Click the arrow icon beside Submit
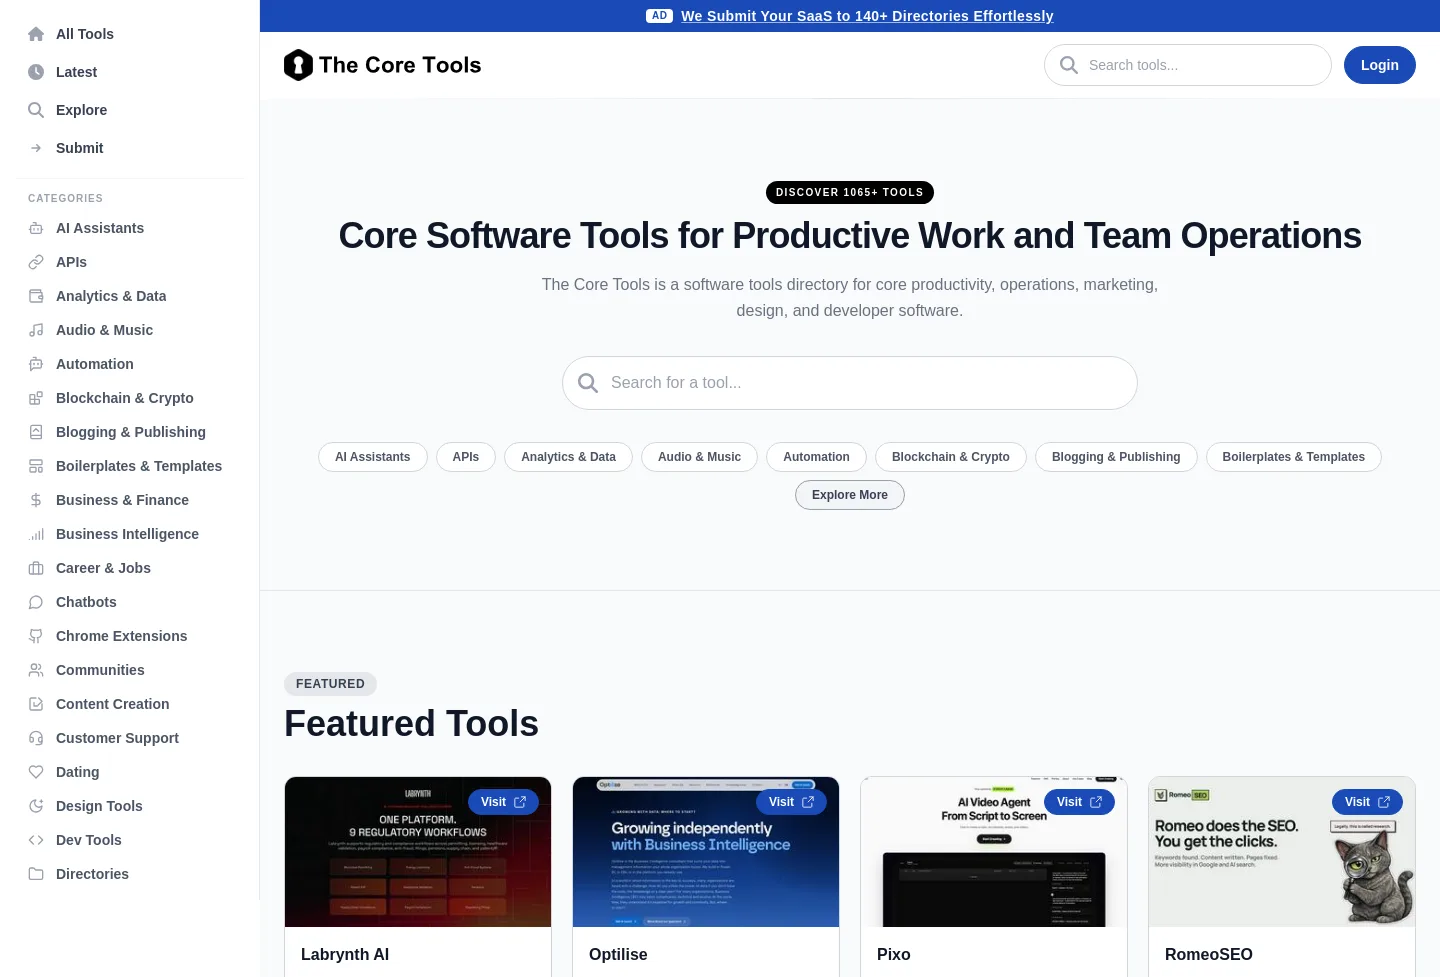Screen dimensions: 1440x977 pyautogui.click(x=36, y=148)
